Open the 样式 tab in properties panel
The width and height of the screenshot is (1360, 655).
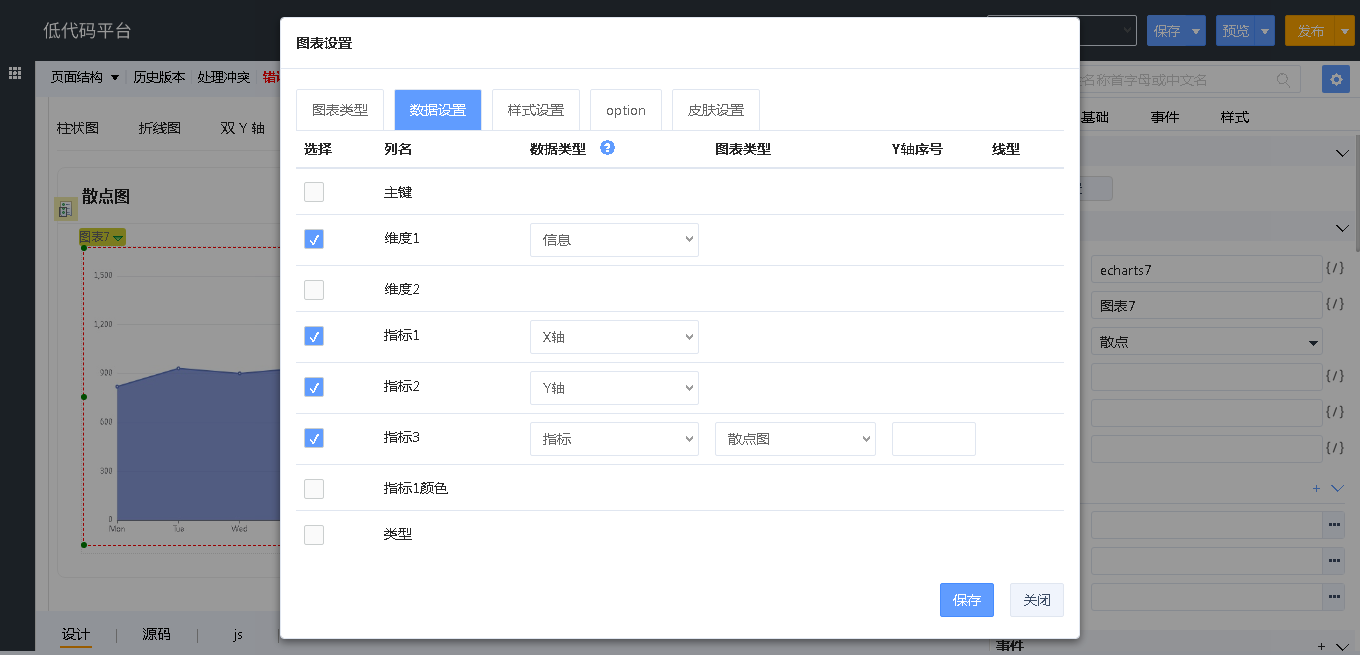(1235, 117)
